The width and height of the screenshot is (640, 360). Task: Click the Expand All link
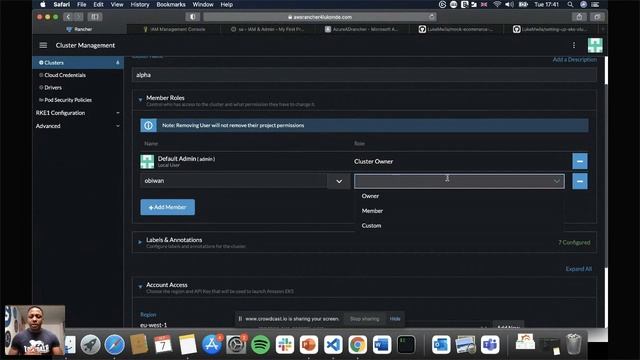click(578, 269)
